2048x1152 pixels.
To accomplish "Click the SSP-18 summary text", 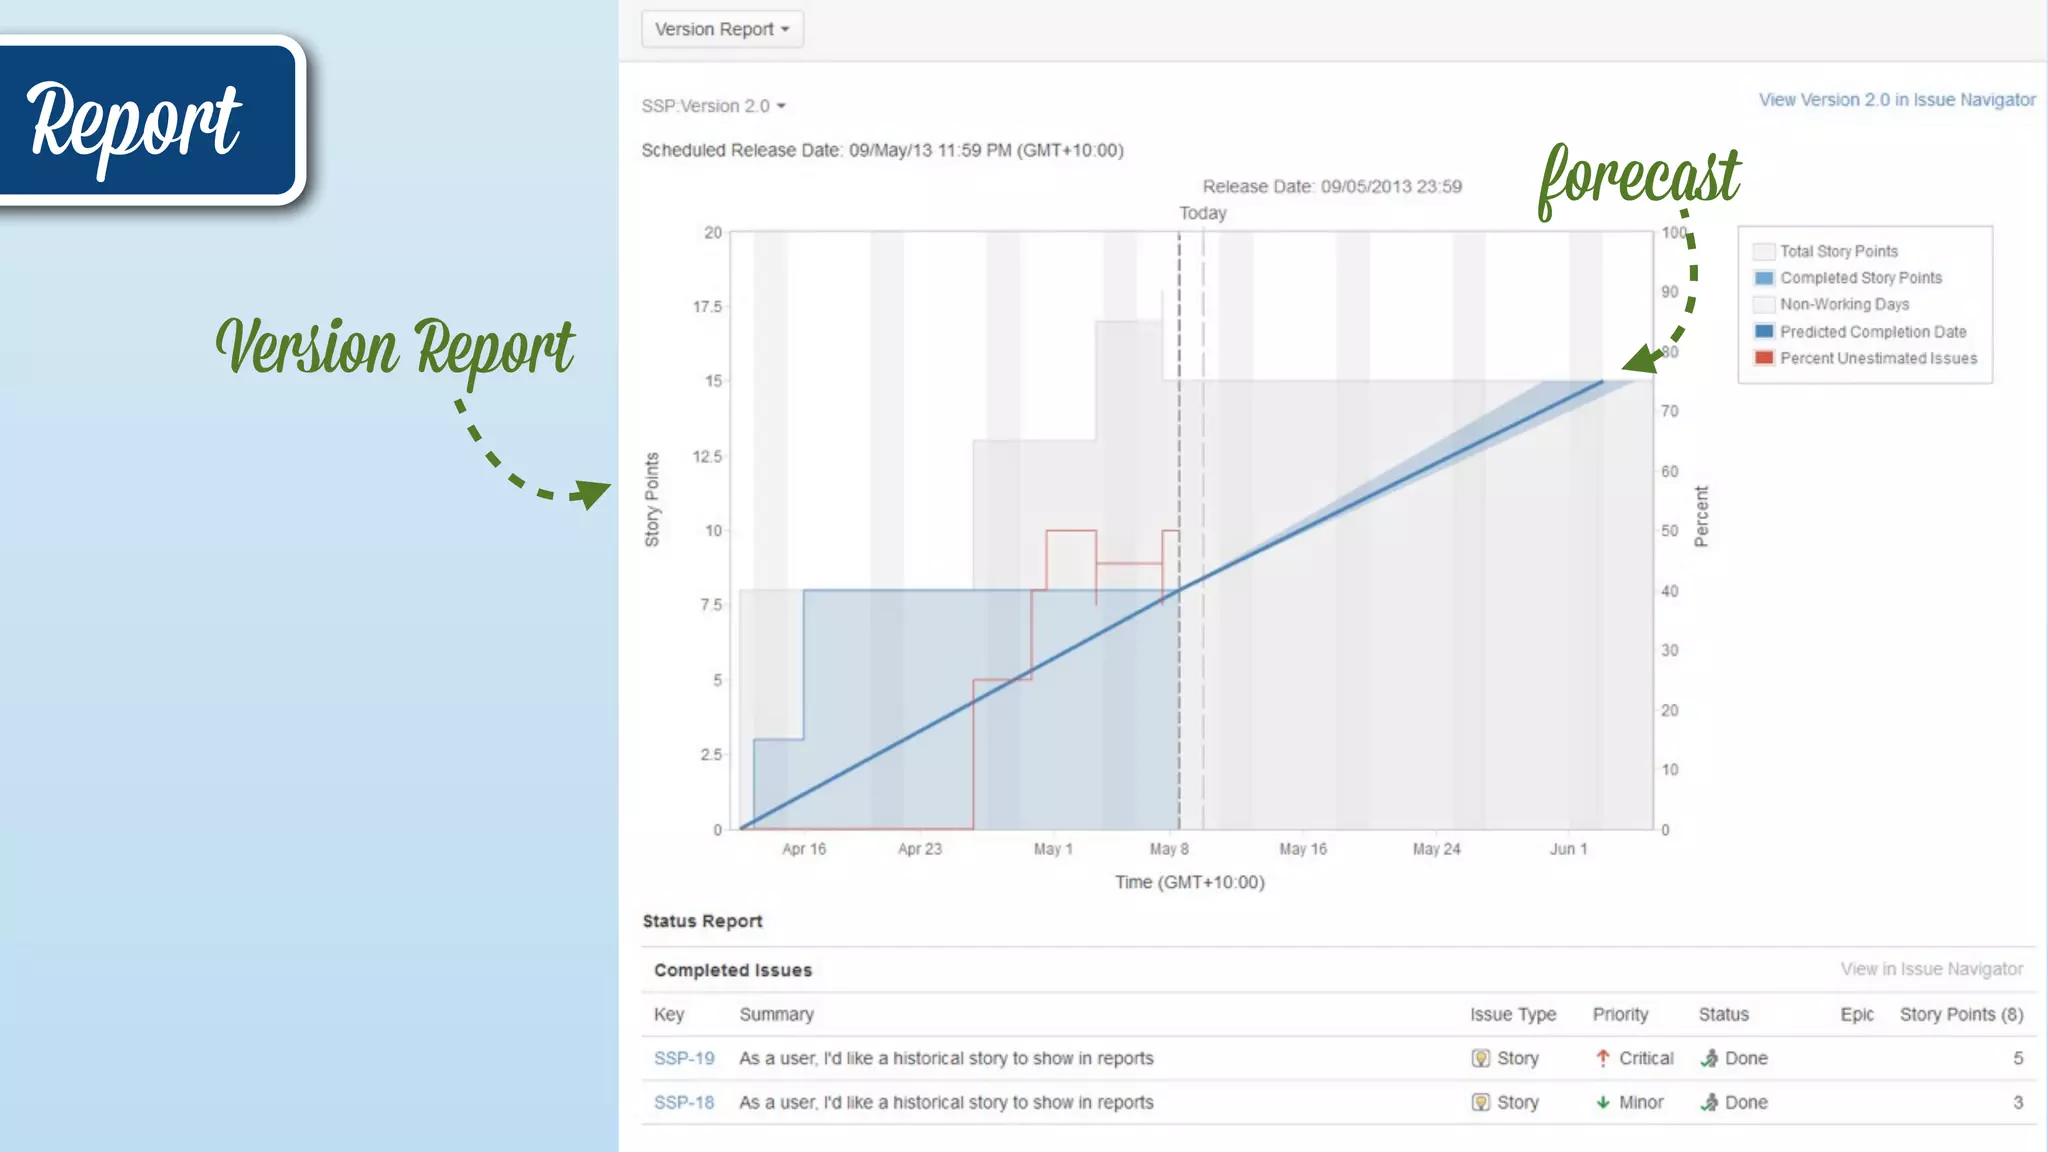I will click(x=946, y=1102).
